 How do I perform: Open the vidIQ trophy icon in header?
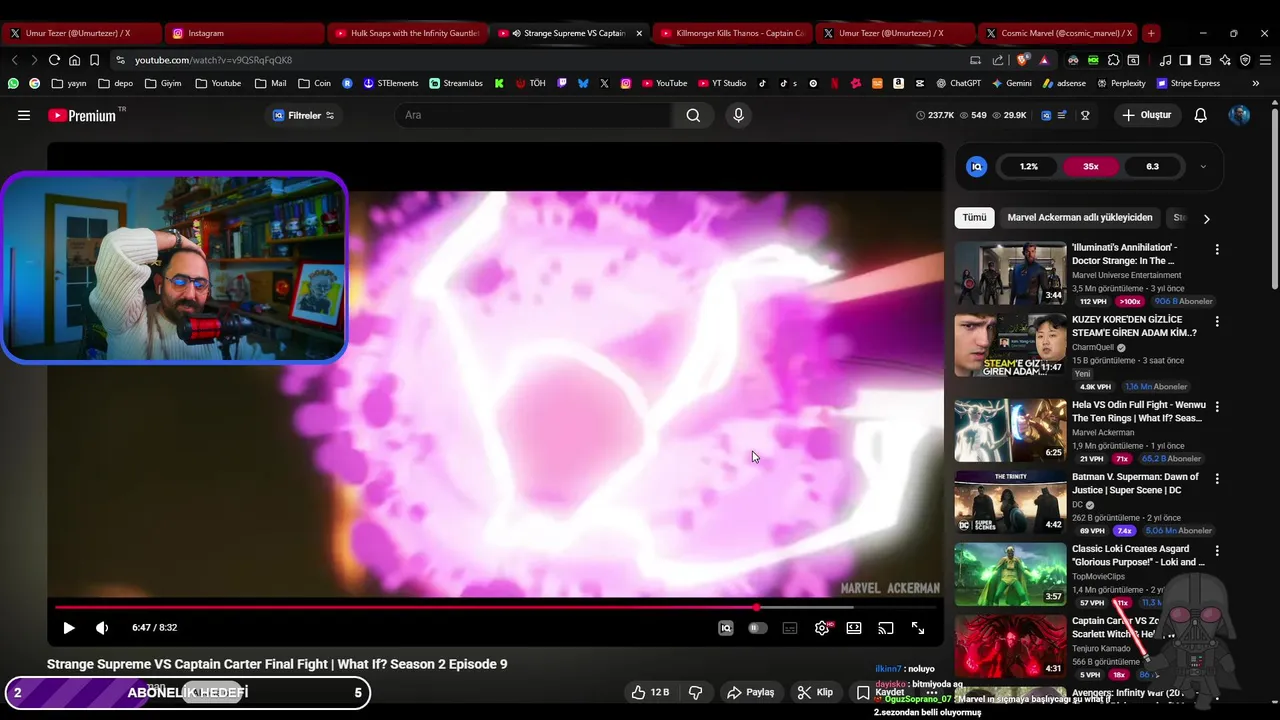(1085, 115)
